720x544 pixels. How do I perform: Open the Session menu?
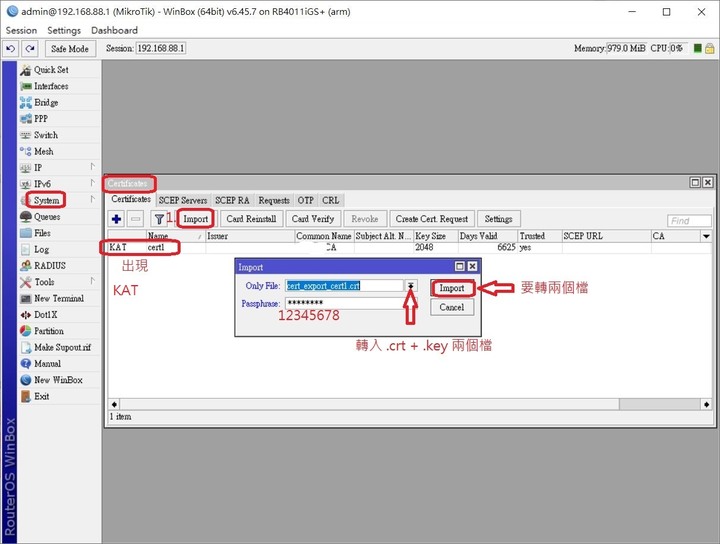click(x=21, y=30)
